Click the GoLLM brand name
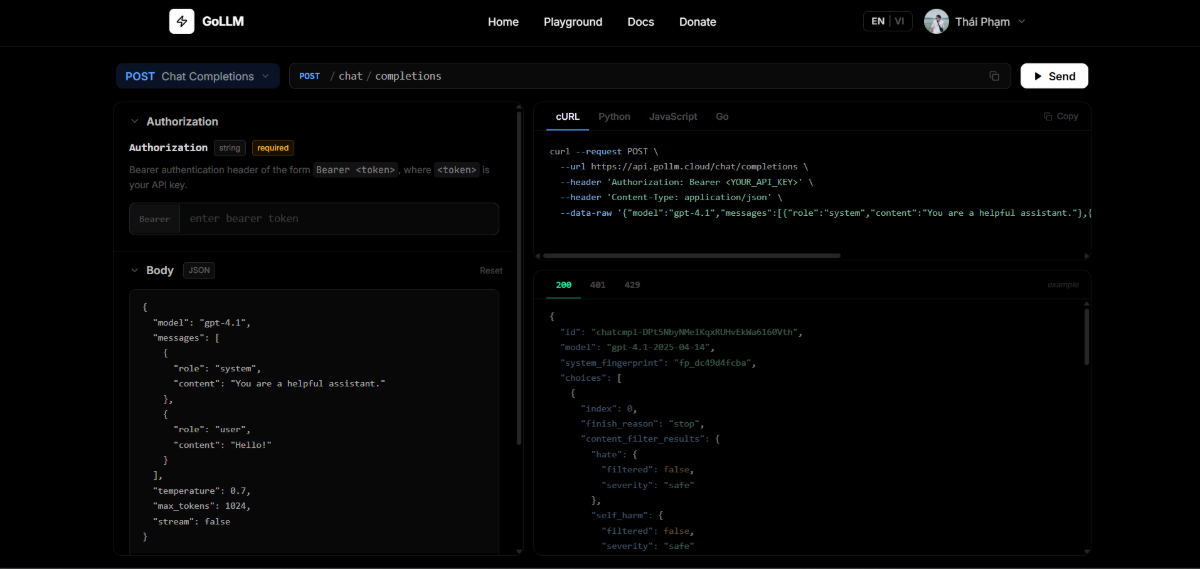 (x=223, y=21)
